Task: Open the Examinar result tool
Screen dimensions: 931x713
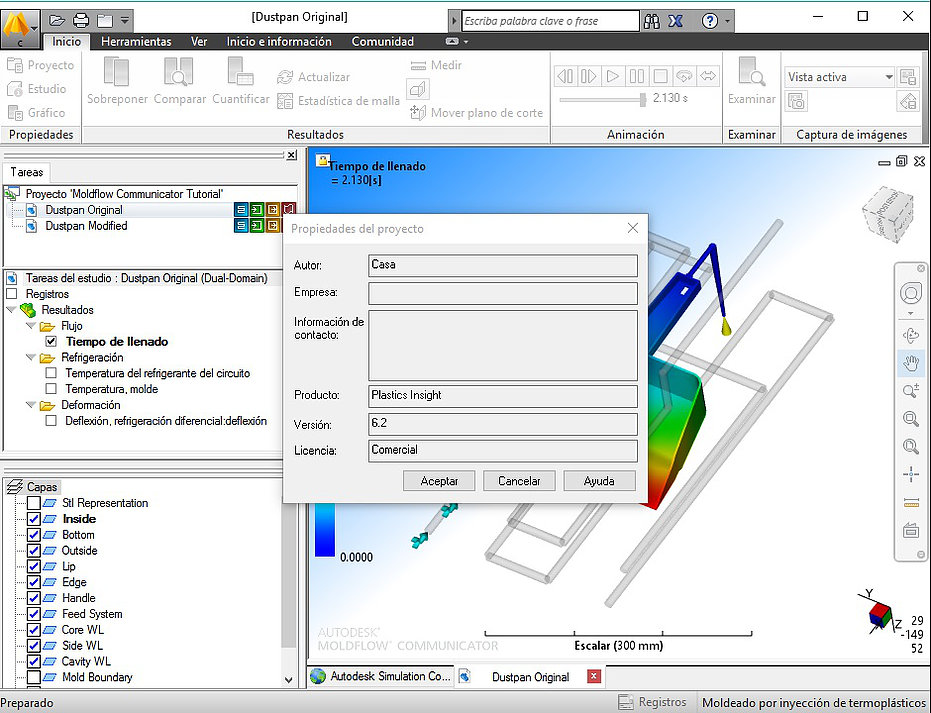Action: click(751, 80)
